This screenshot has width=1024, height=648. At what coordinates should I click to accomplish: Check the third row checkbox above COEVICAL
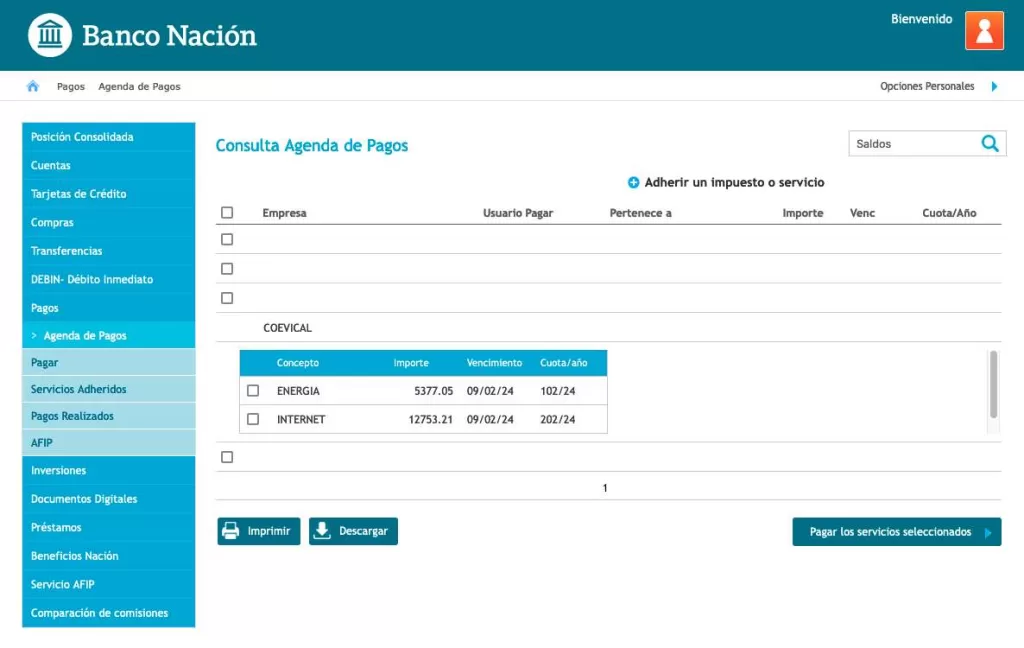[227, 298]
